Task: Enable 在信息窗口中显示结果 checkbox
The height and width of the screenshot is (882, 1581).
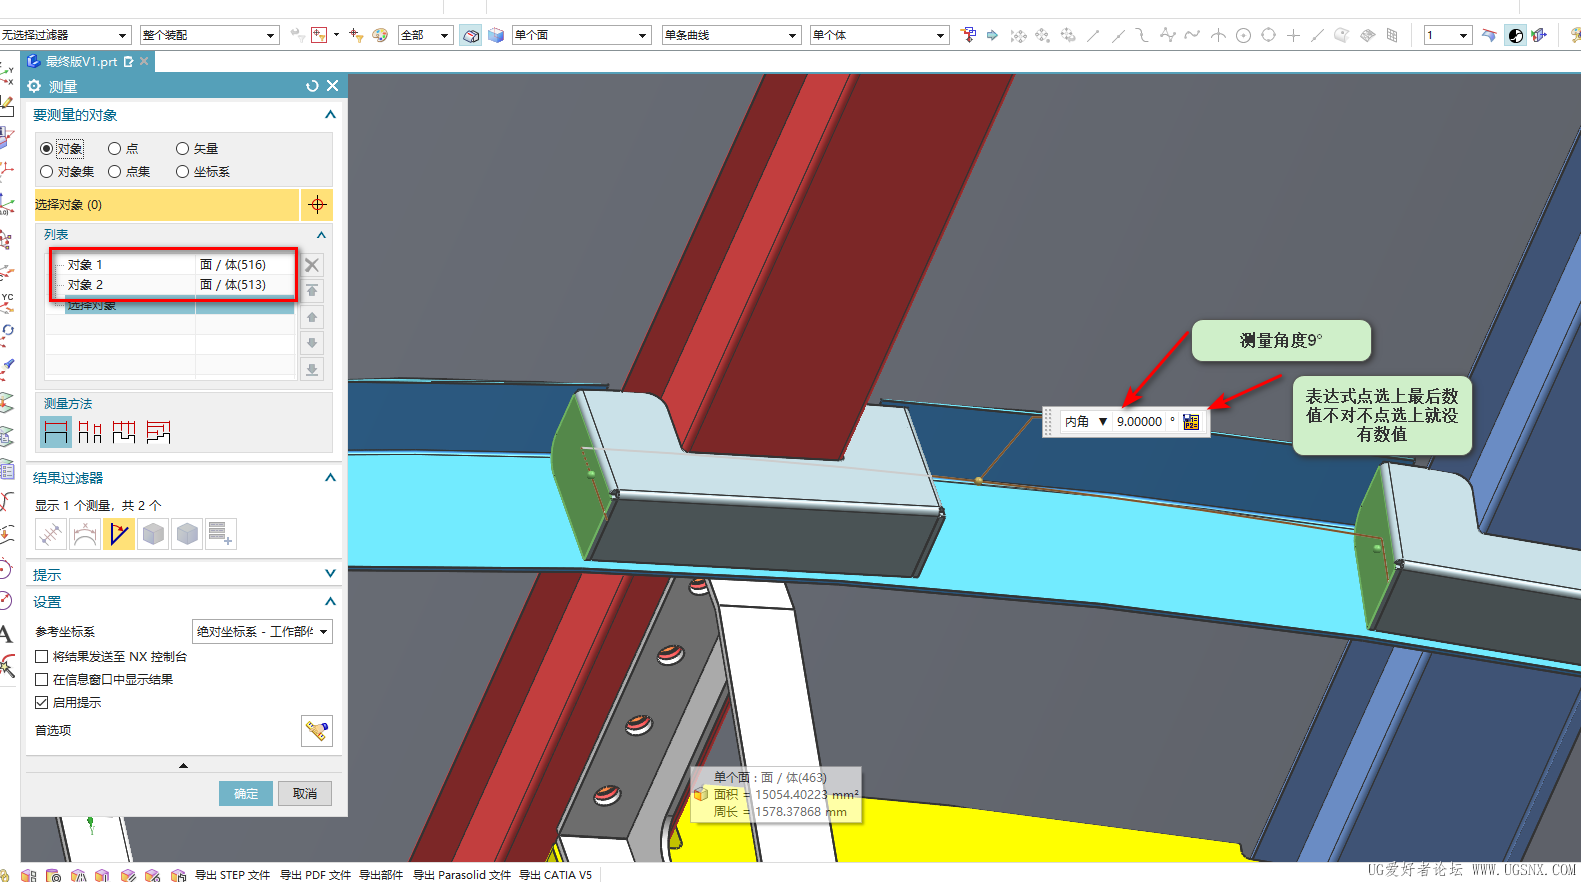Action: (x=42, y=680)
